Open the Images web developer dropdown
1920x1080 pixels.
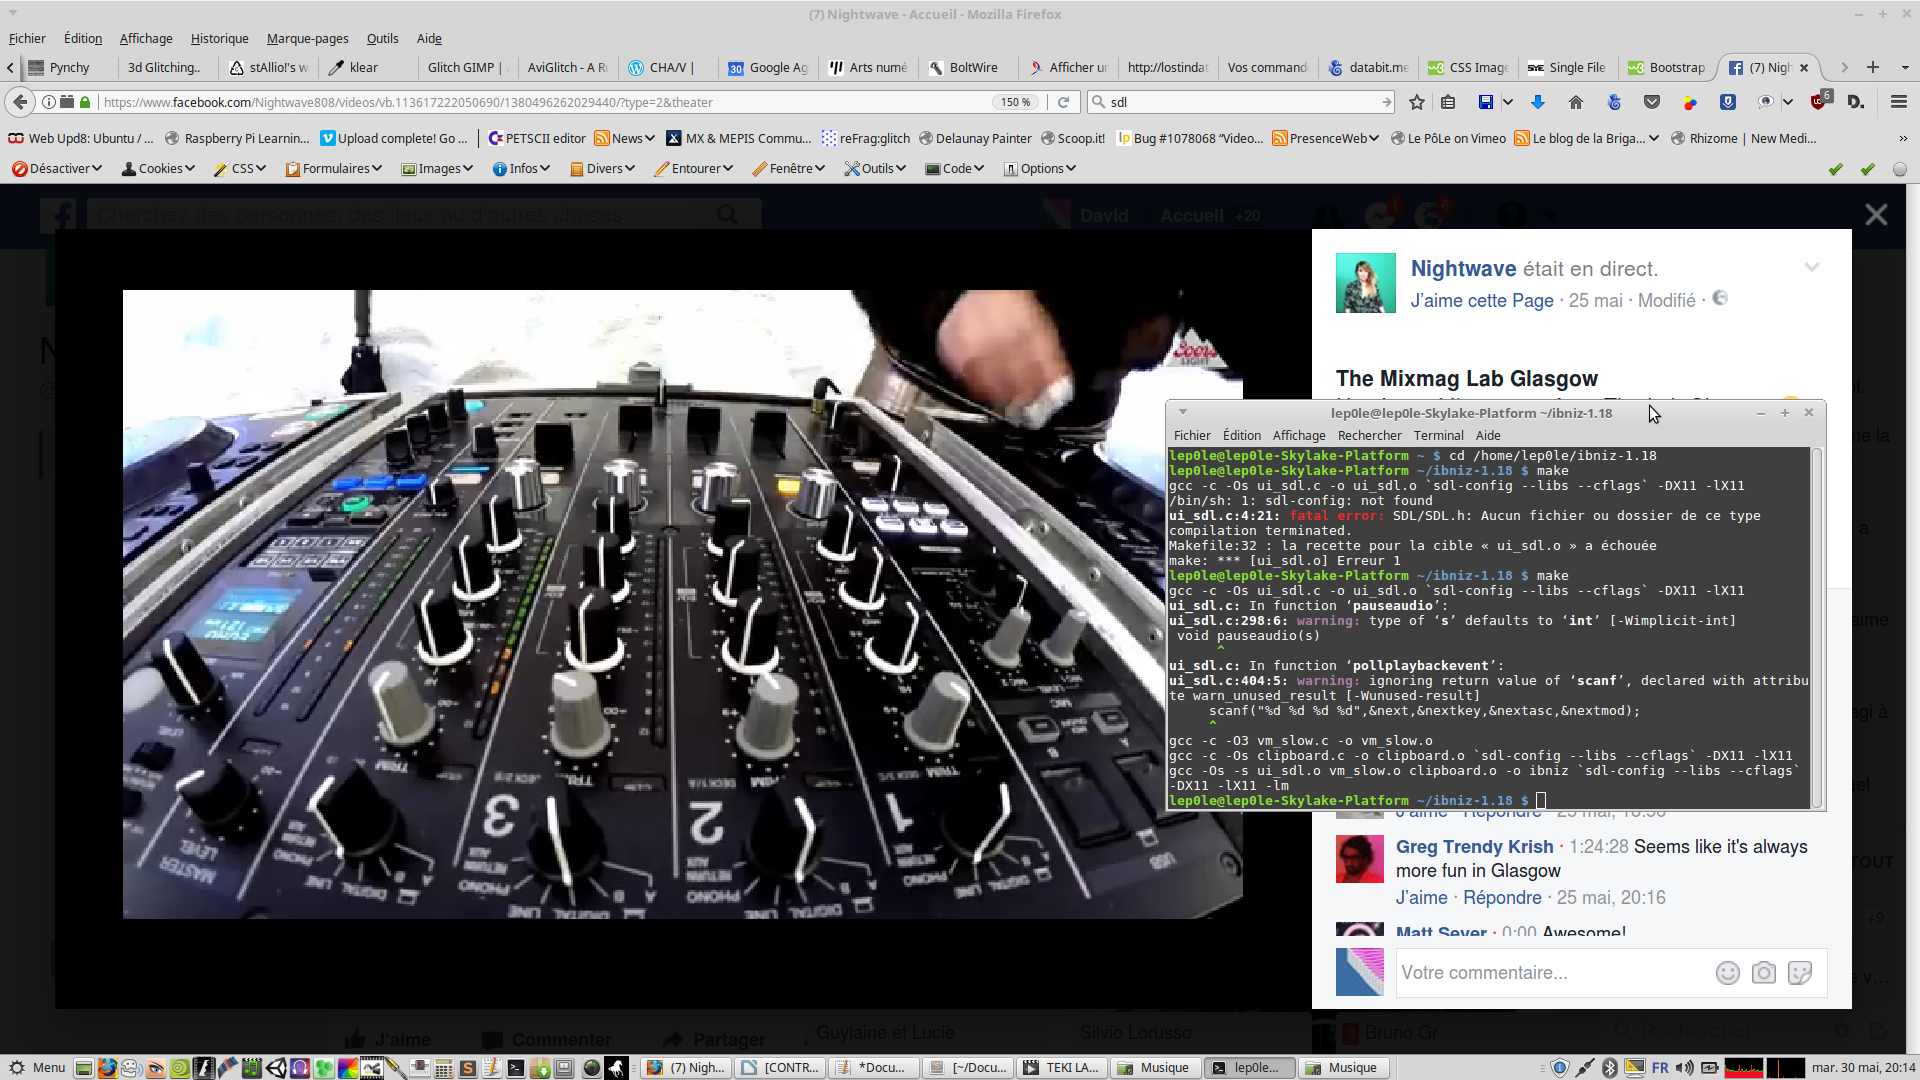[437, 168]
